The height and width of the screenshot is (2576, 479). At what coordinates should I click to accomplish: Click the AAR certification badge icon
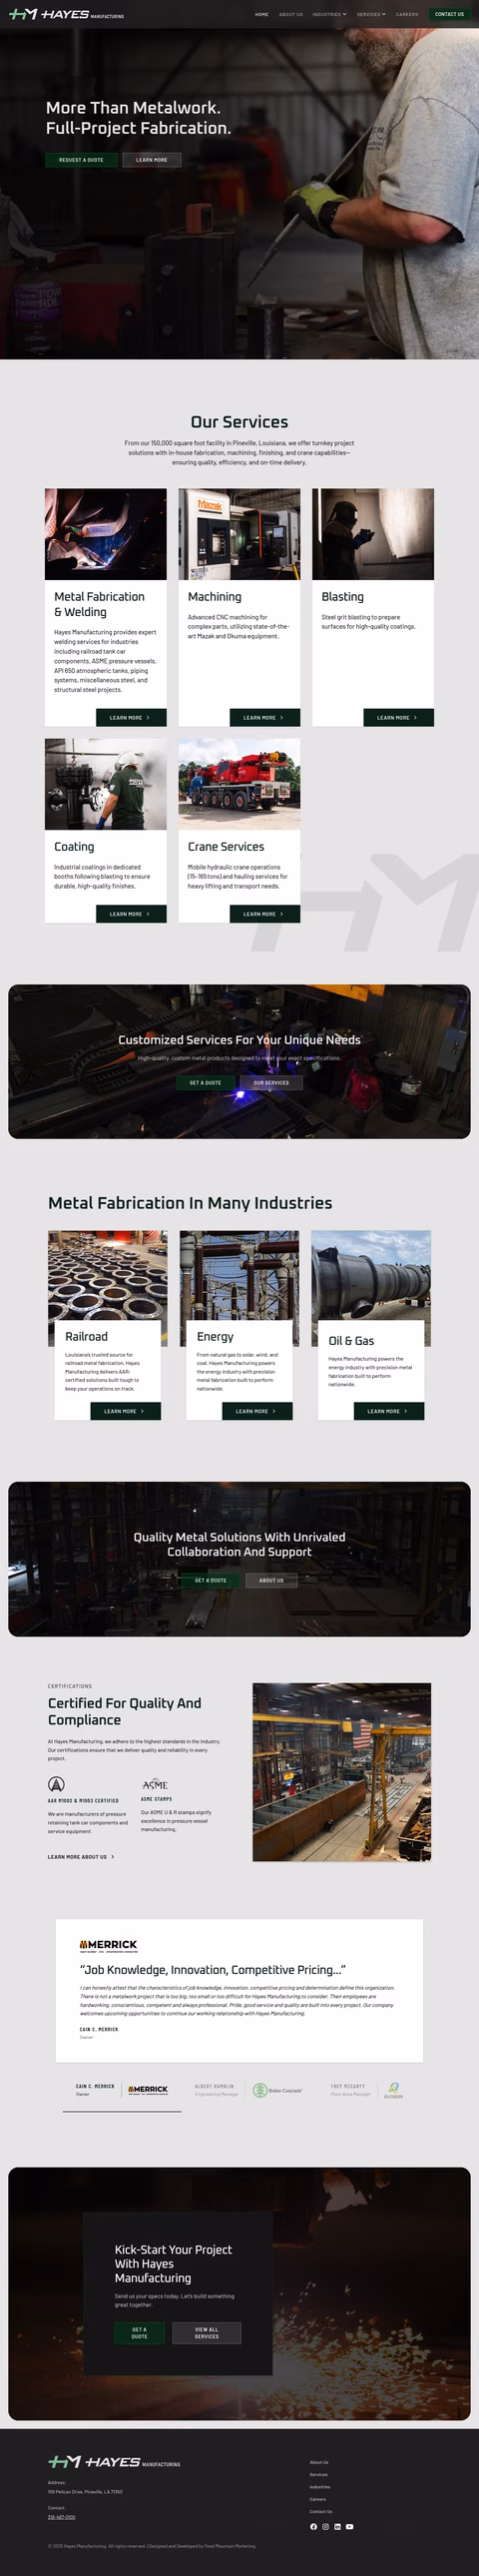[57, 1784]
